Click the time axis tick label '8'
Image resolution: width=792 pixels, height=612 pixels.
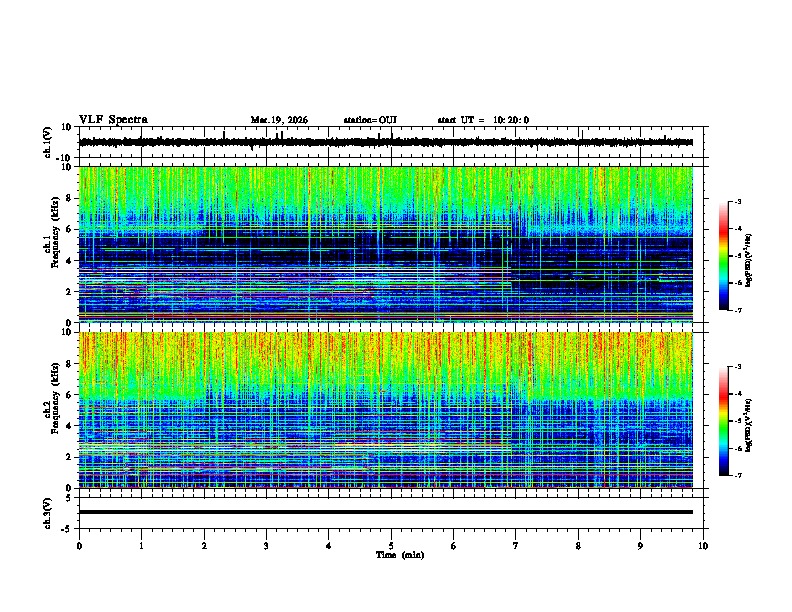pyautogui.click(x=578, y=546)
